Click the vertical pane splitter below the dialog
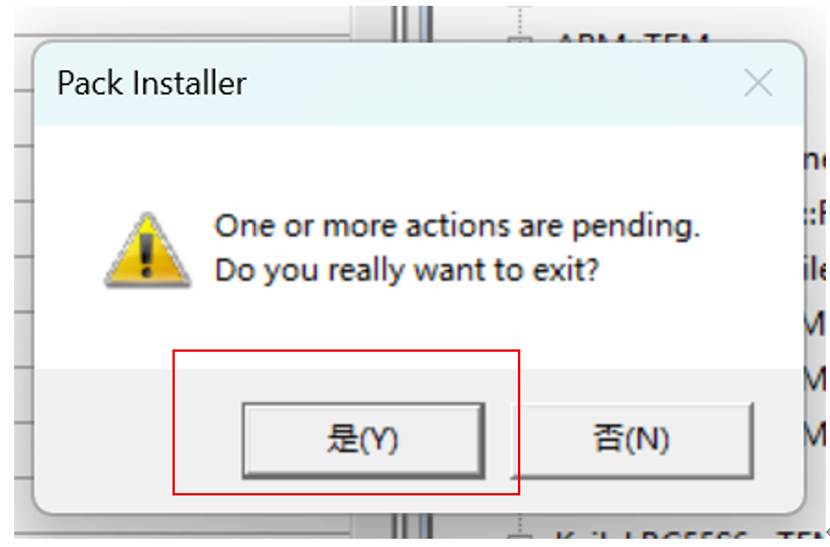830x547 pixels. tap(413, 526)
